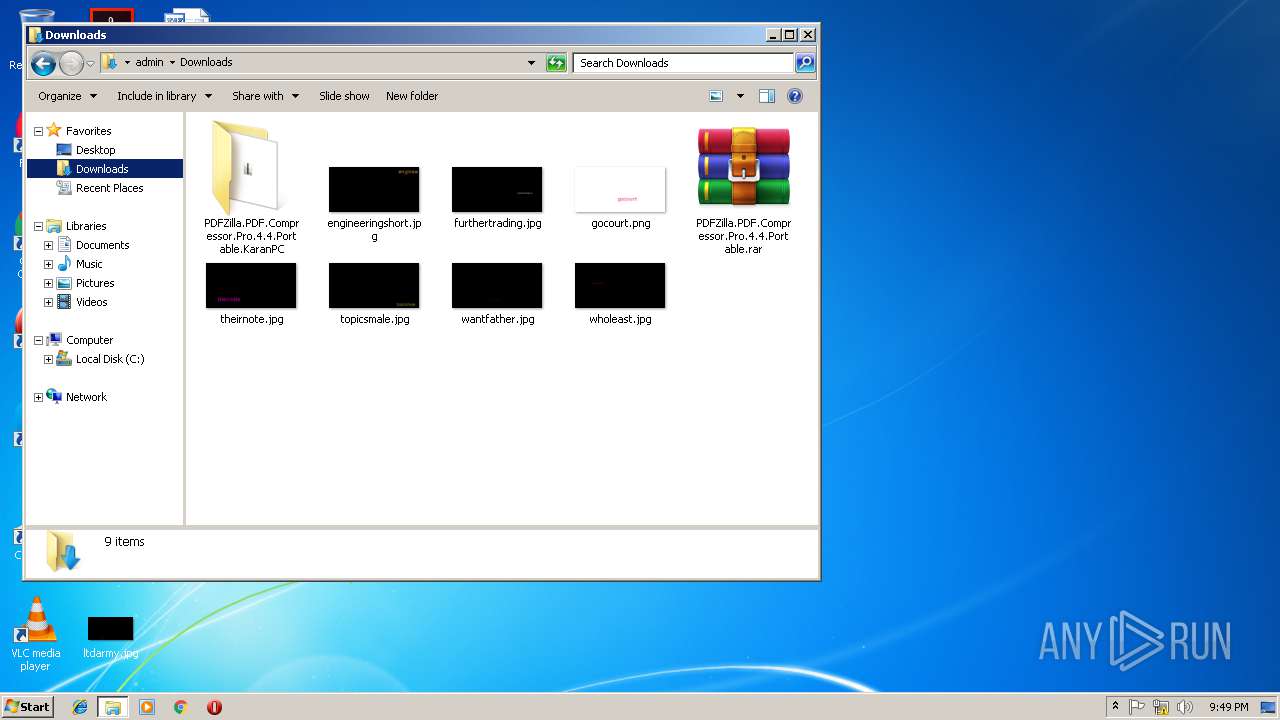Select VLC media player desktop shortcut
This screenshot has height=720, width=1280.
click(35, 634)
